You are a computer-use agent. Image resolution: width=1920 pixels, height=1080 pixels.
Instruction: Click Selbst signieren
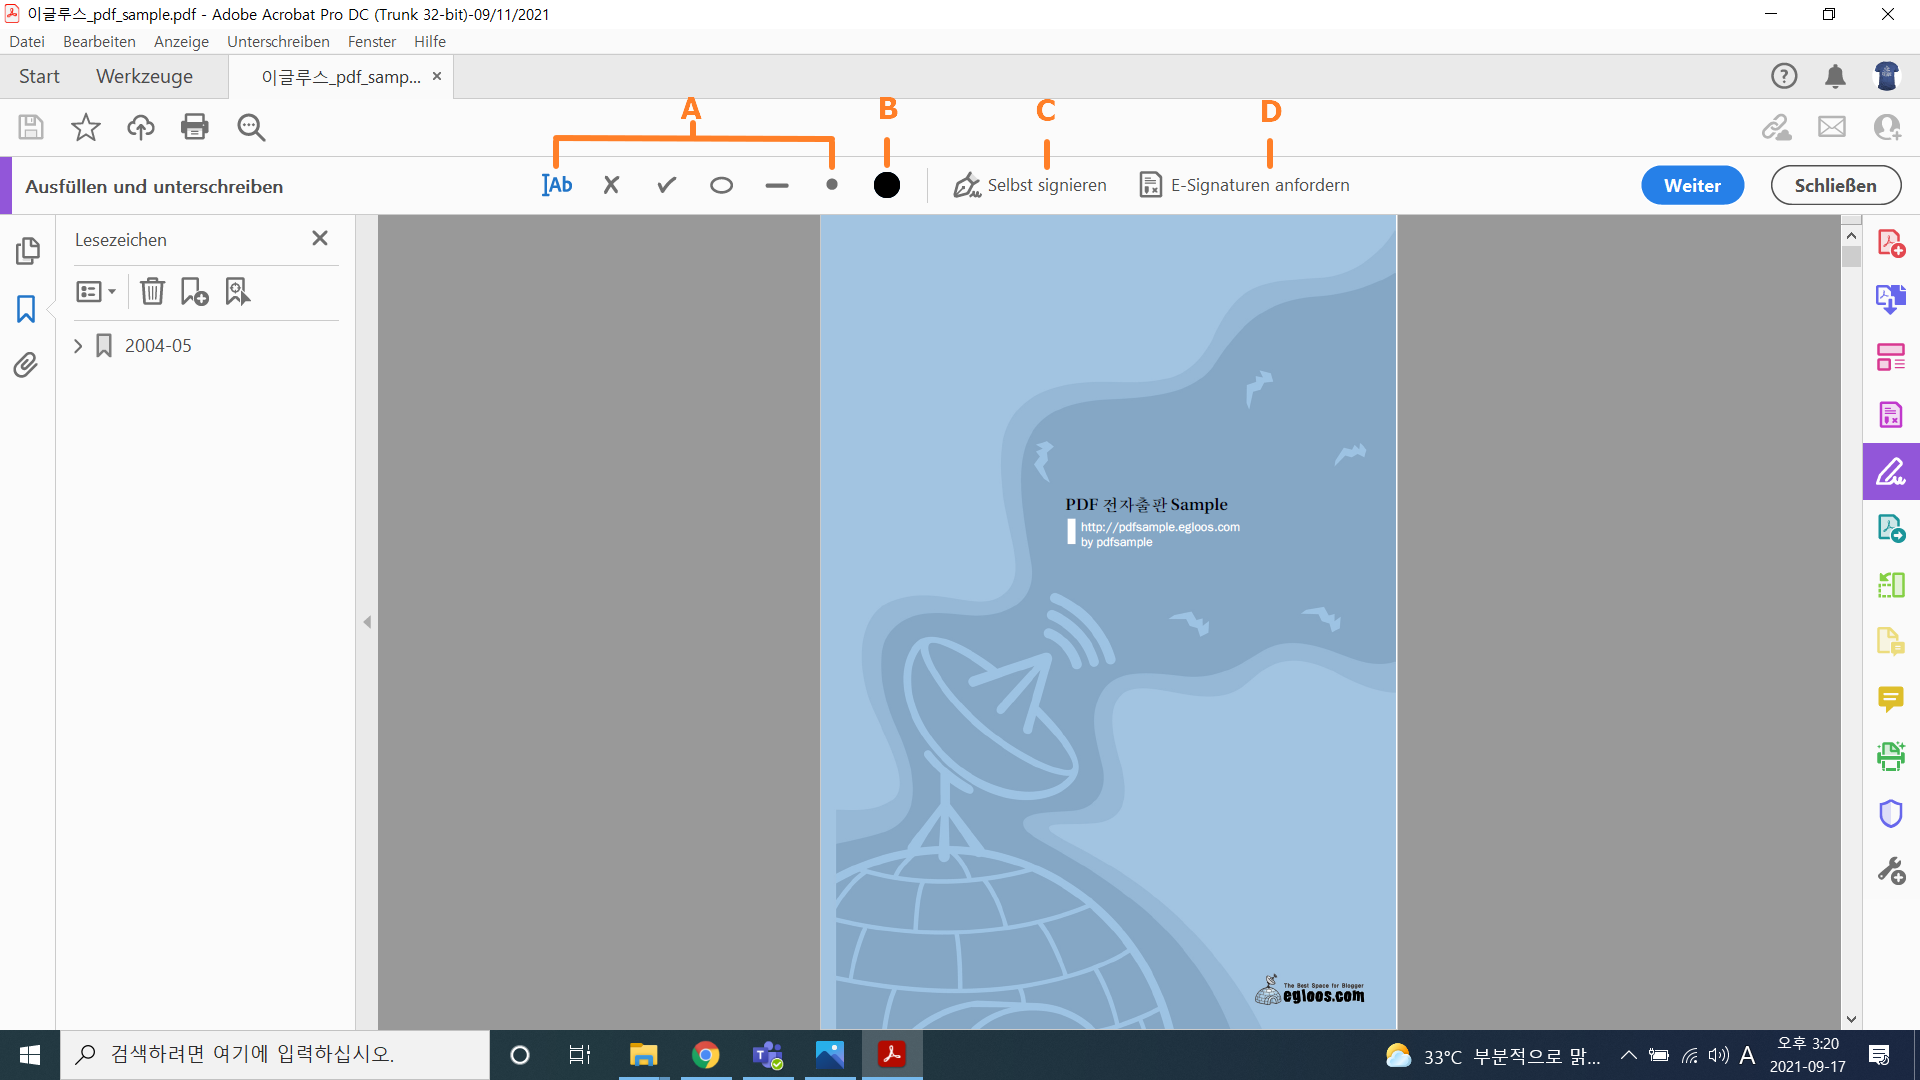(x=1030, y=185)
